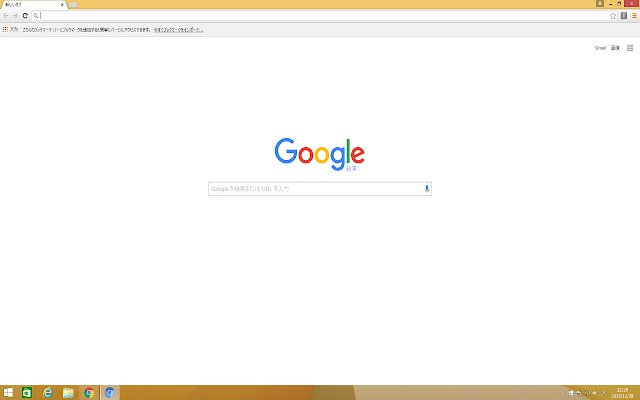Close the new tab page tab
Image resolution: width=640 pixels, height=400 pixels.
pyautogui.click(x=62, y=5)
